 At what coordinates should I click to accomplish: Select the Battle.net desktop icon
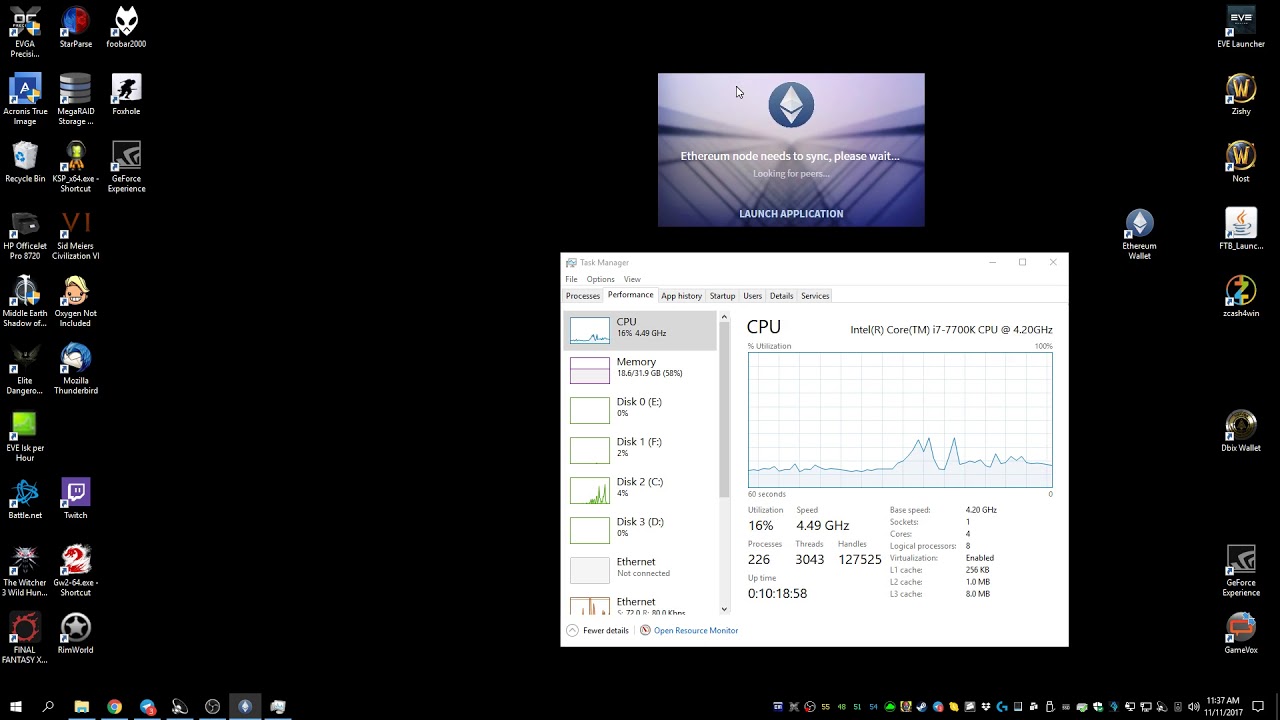25,499
